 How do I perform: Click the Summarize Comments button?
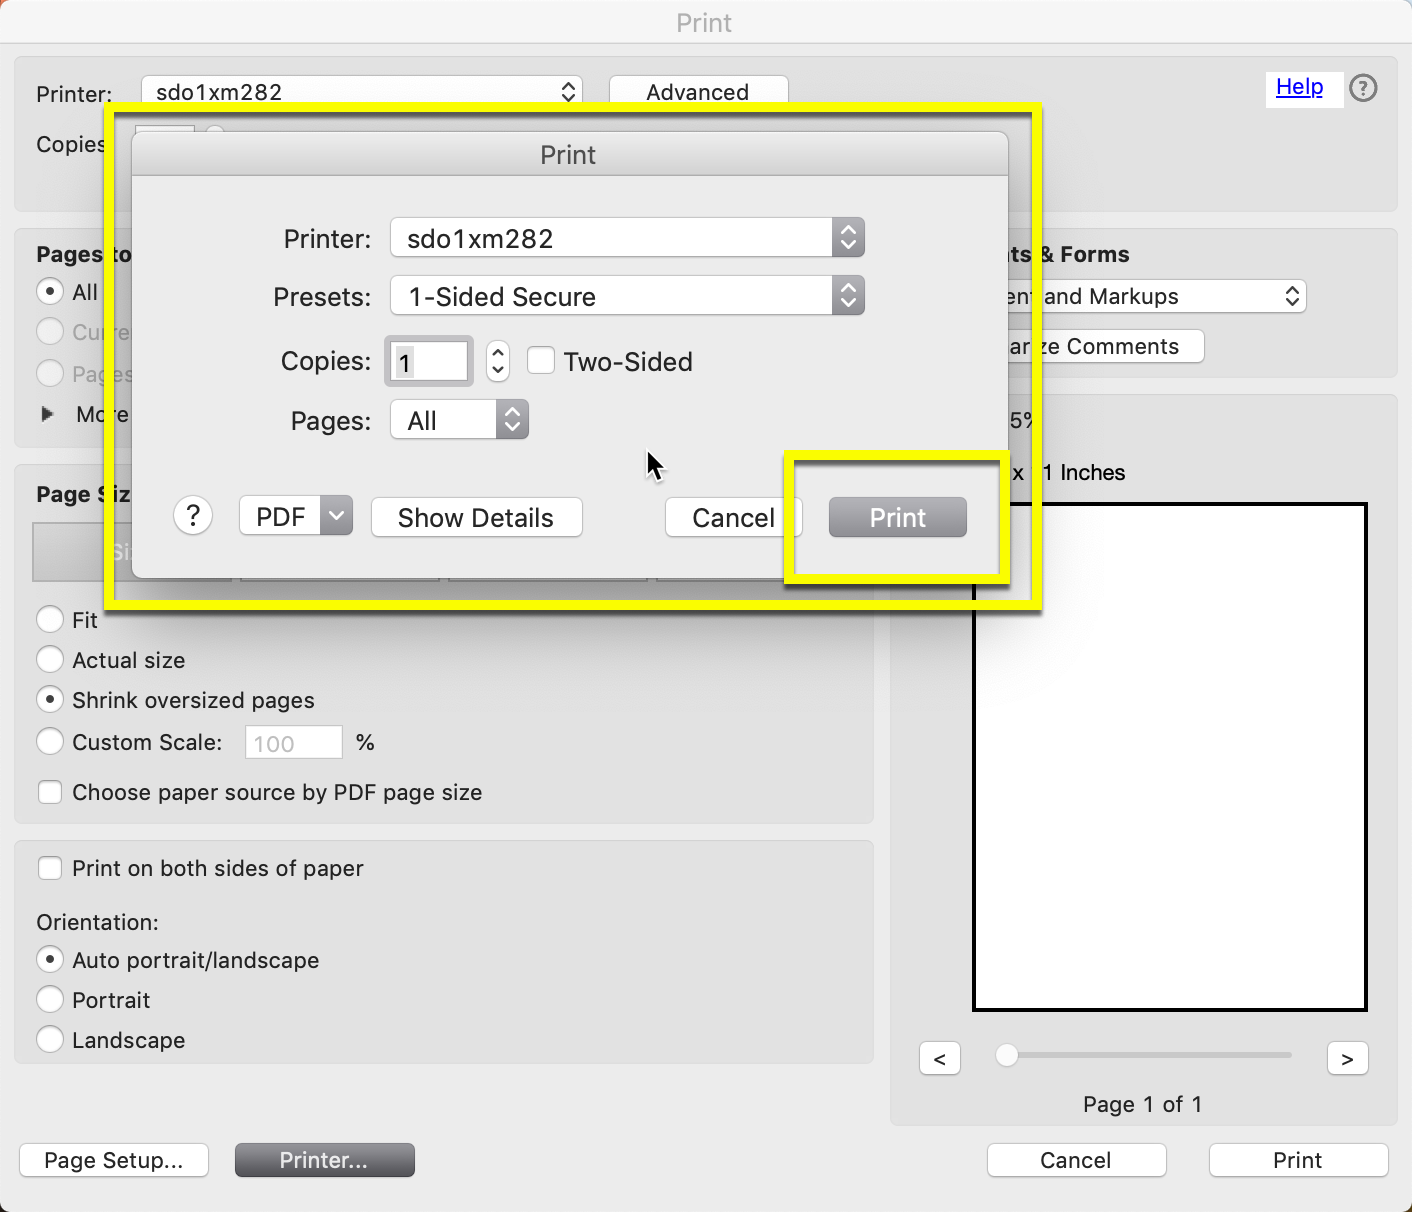[1105, 346]
